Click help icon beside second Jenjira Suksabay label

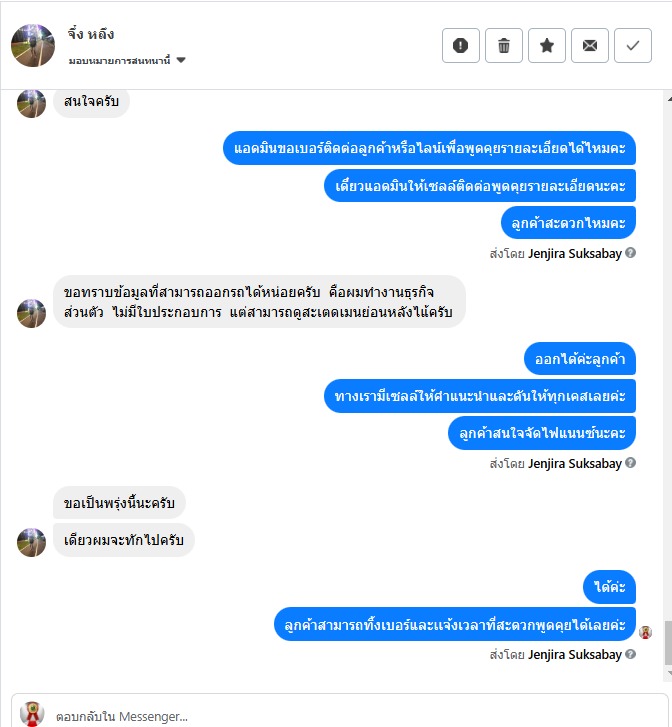tap(630, 463)
